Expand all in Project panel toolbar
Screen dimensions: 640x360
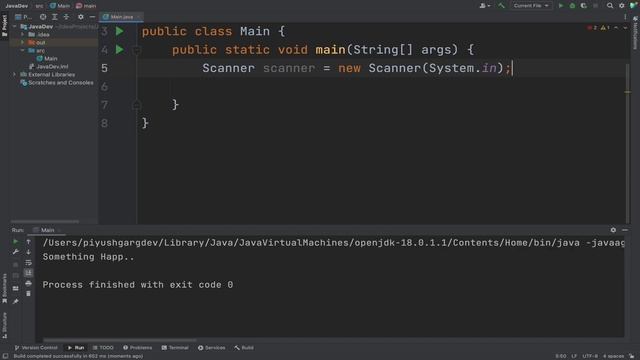(x=55, y=17)
